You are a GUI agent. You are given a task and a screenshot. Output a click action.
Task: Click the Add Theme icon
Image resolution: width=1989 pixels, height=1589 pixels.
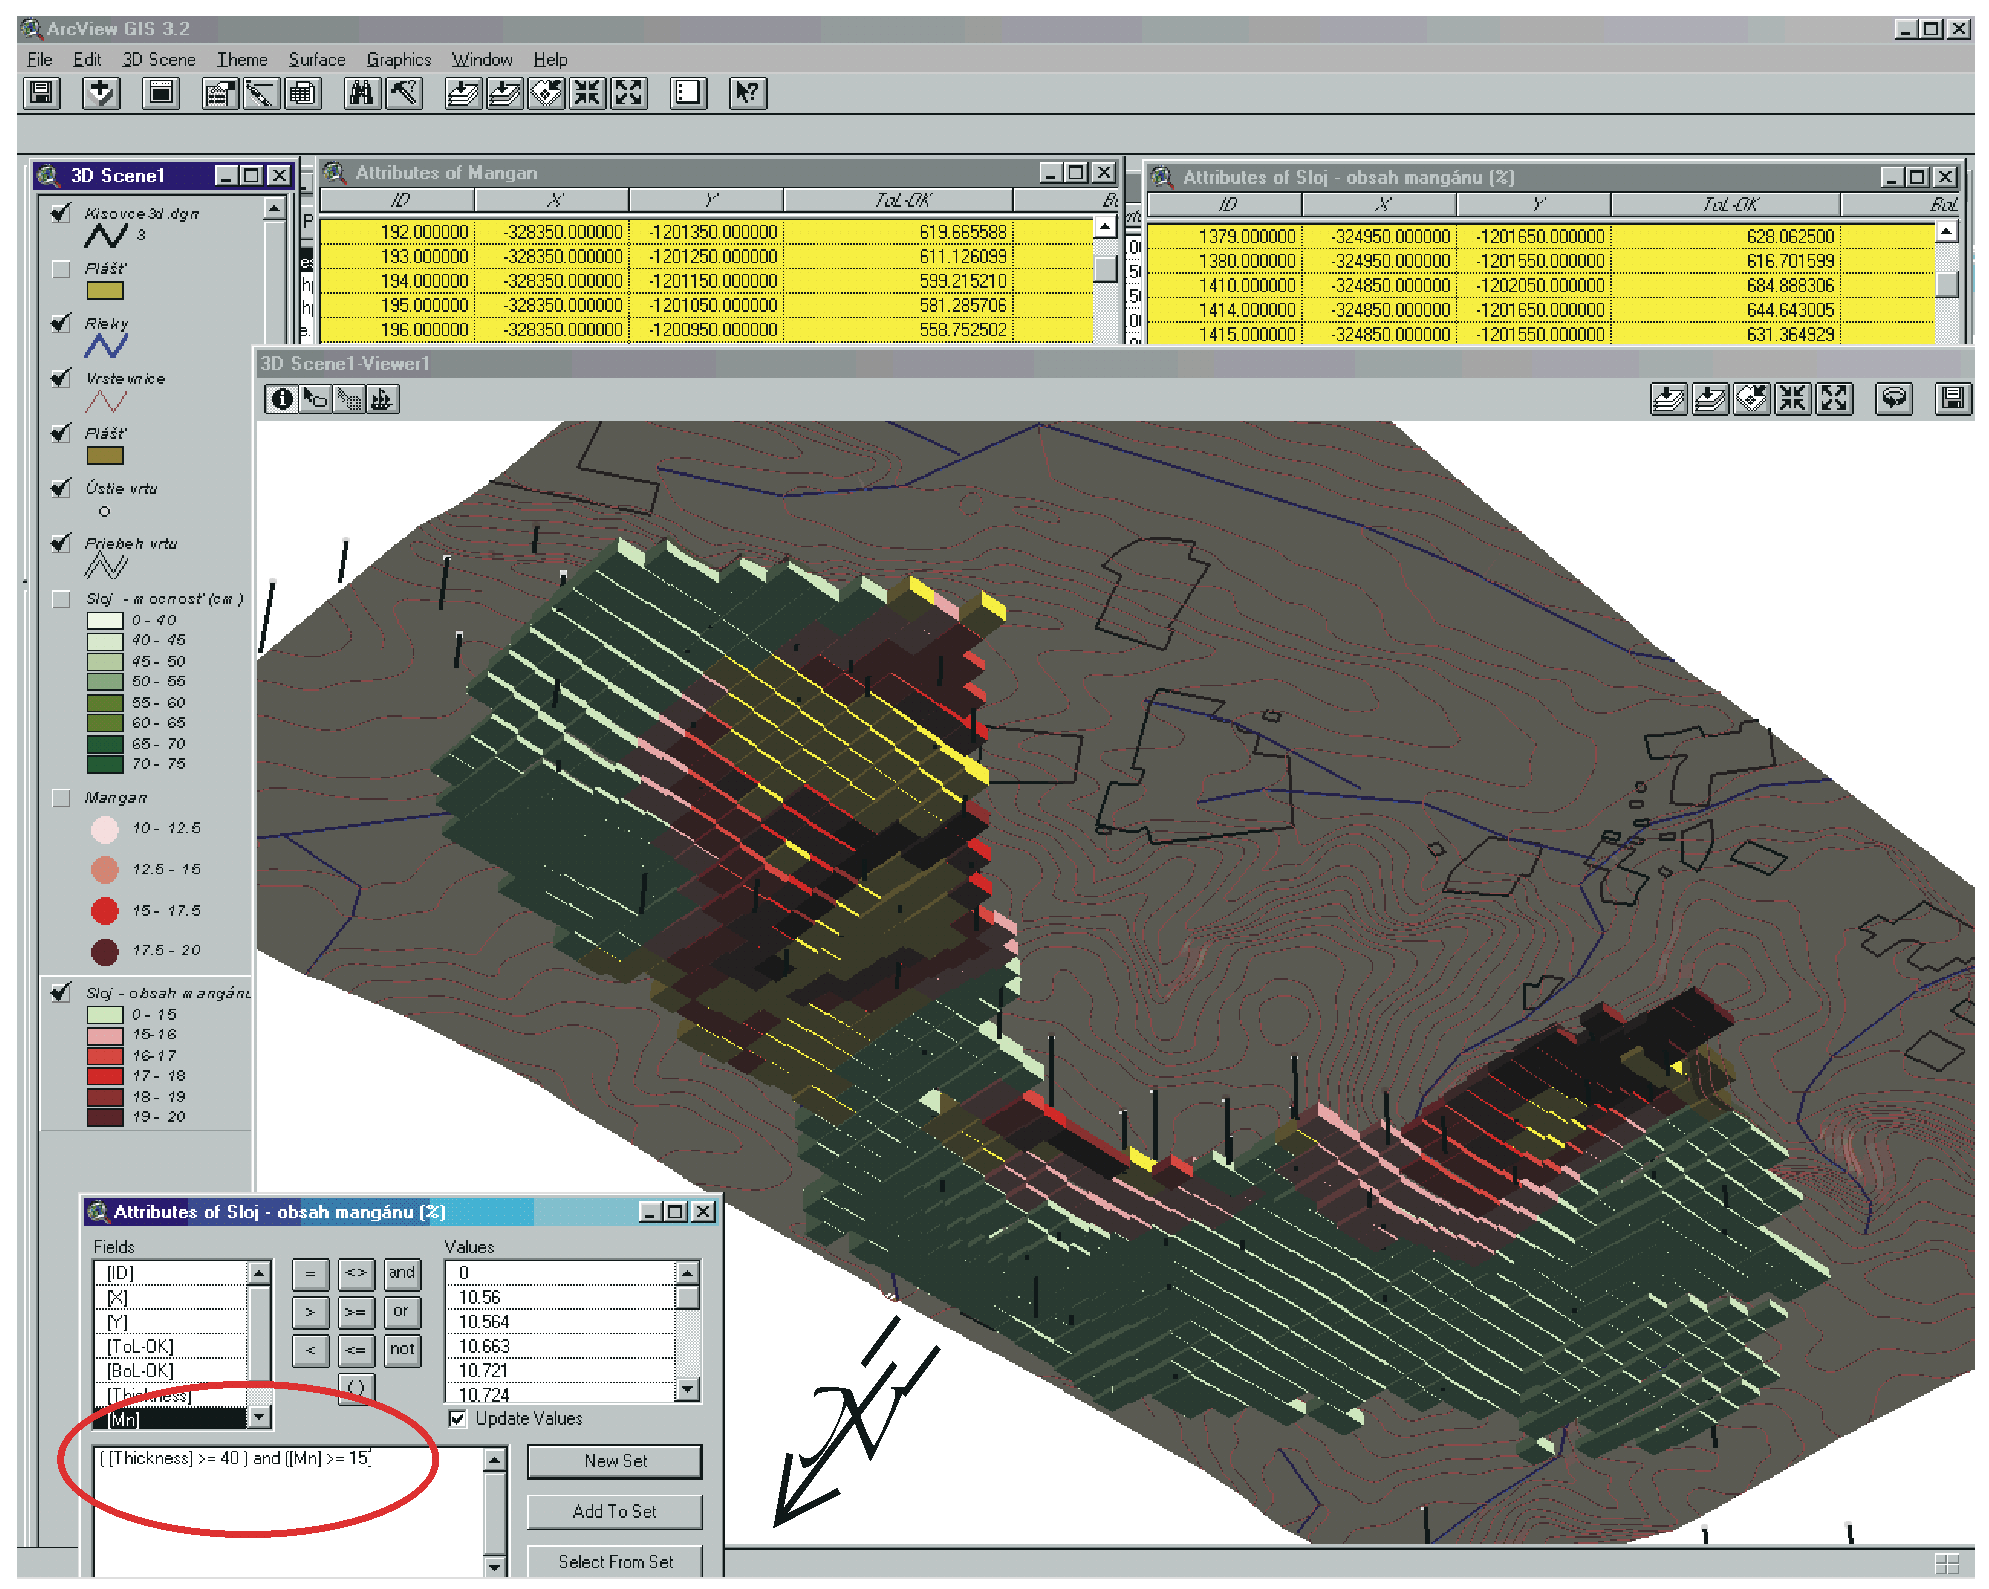[x=101, y=94]
